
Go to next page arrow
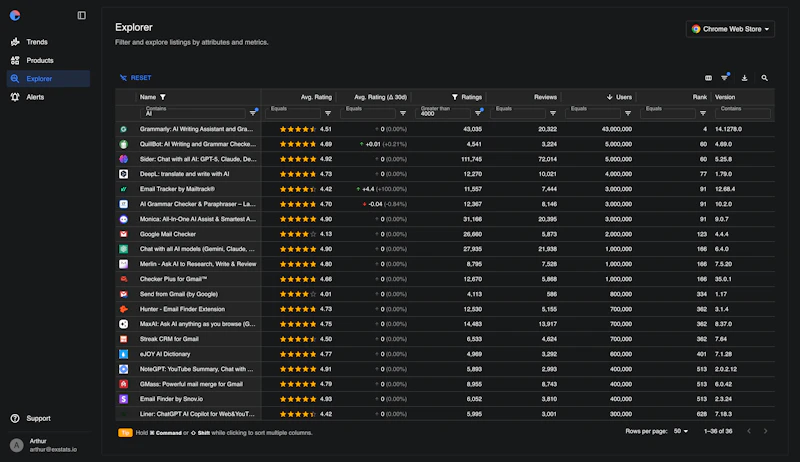(x=765, y=431)
